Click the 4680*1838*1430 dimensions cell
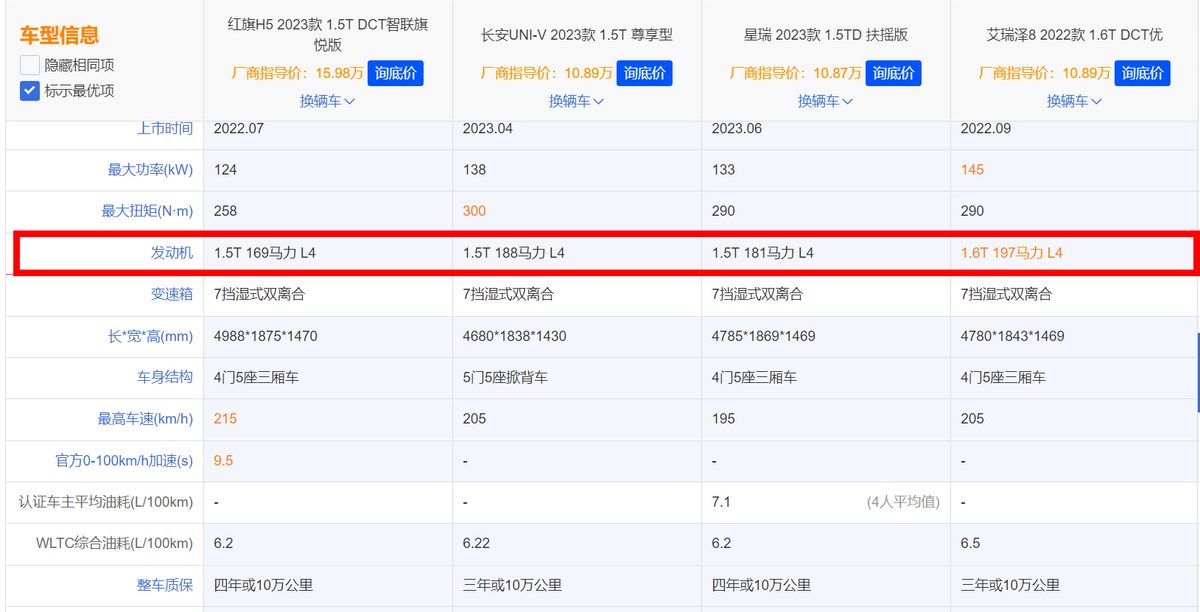 [x=514, y=336]
